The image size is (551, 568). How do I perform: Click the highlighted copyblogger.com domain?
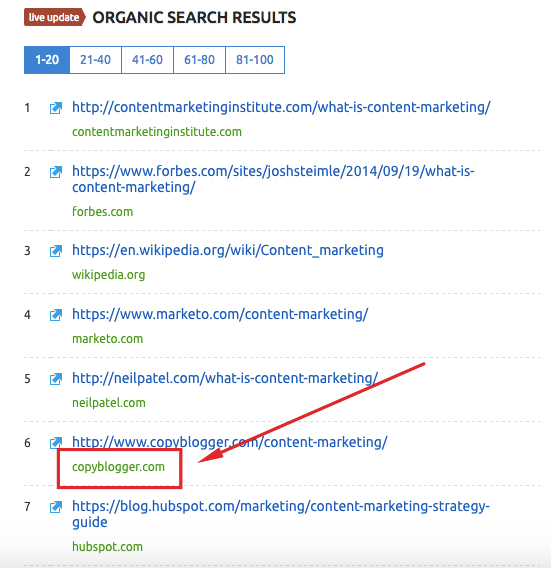coord(118,467)
